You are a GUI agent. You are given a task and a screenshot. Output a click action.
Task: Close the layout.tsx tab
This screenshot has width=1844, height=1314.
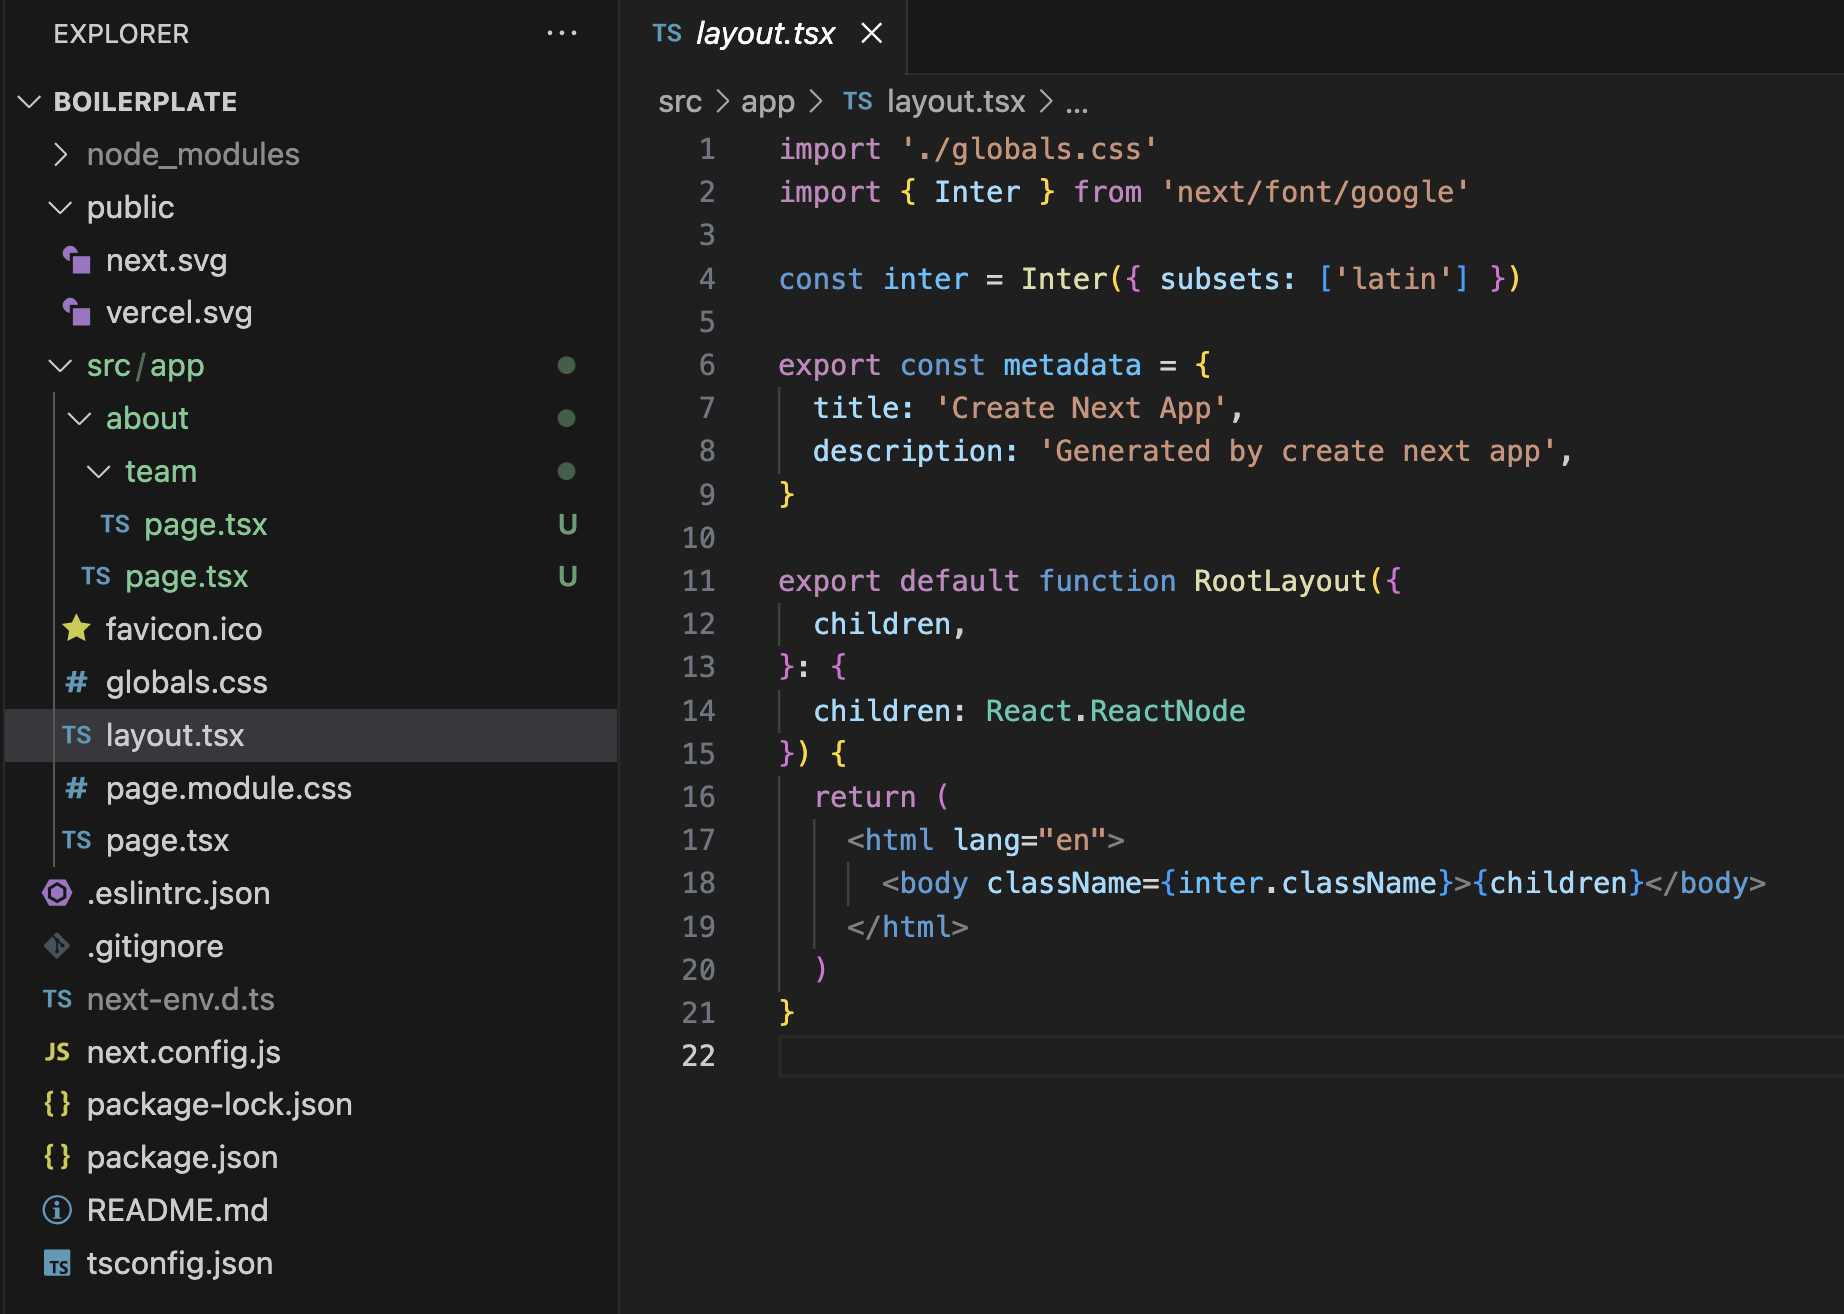click(x=872, y=34)
